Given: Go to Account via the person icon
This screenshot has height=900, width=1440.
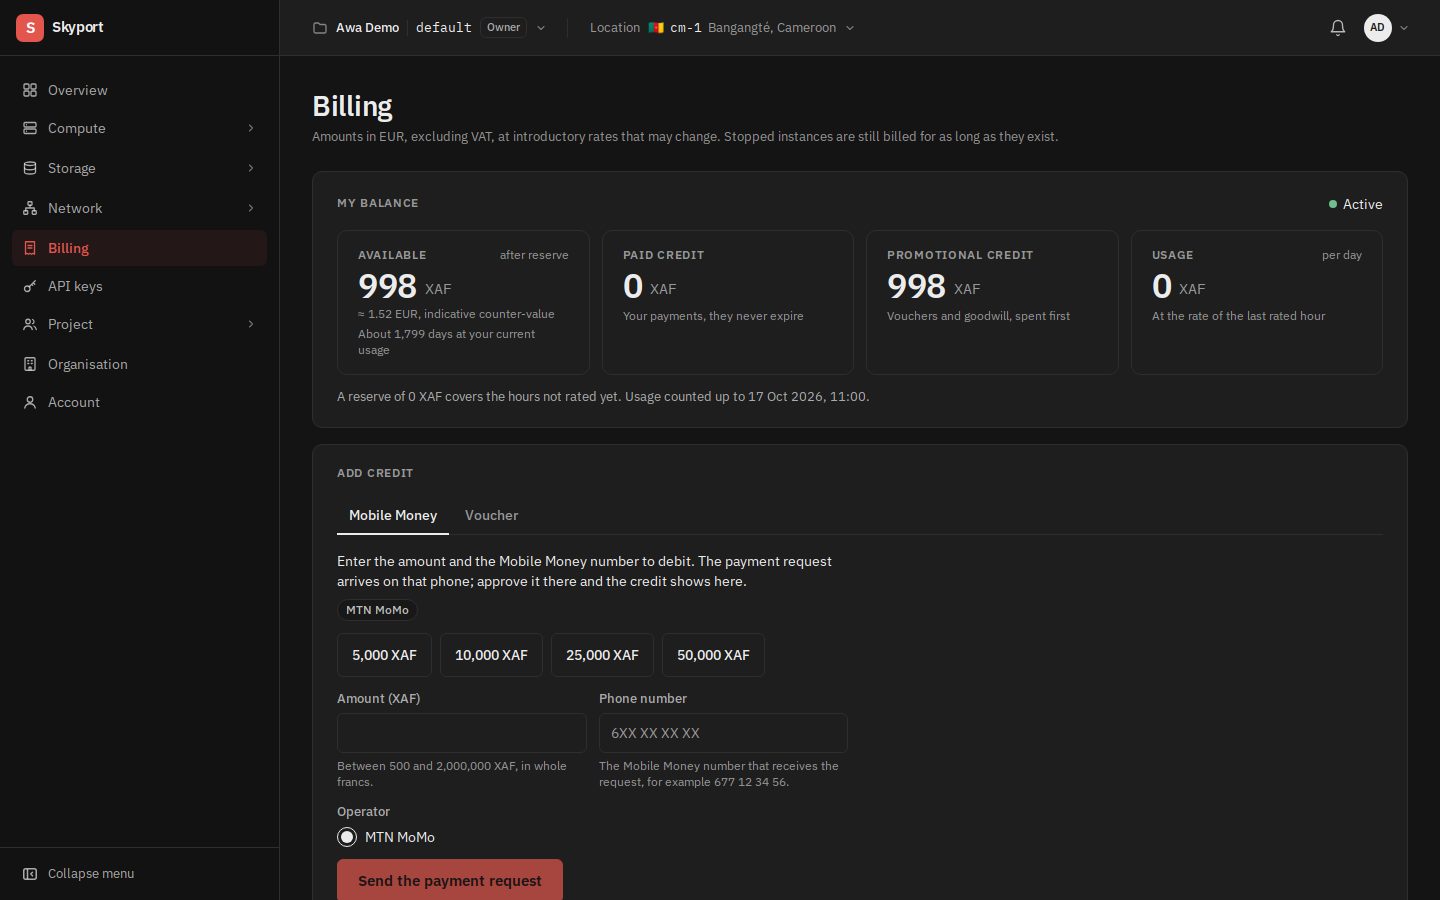Looking at the screenshot, I should pyautogui.click(x=30, y=402).
